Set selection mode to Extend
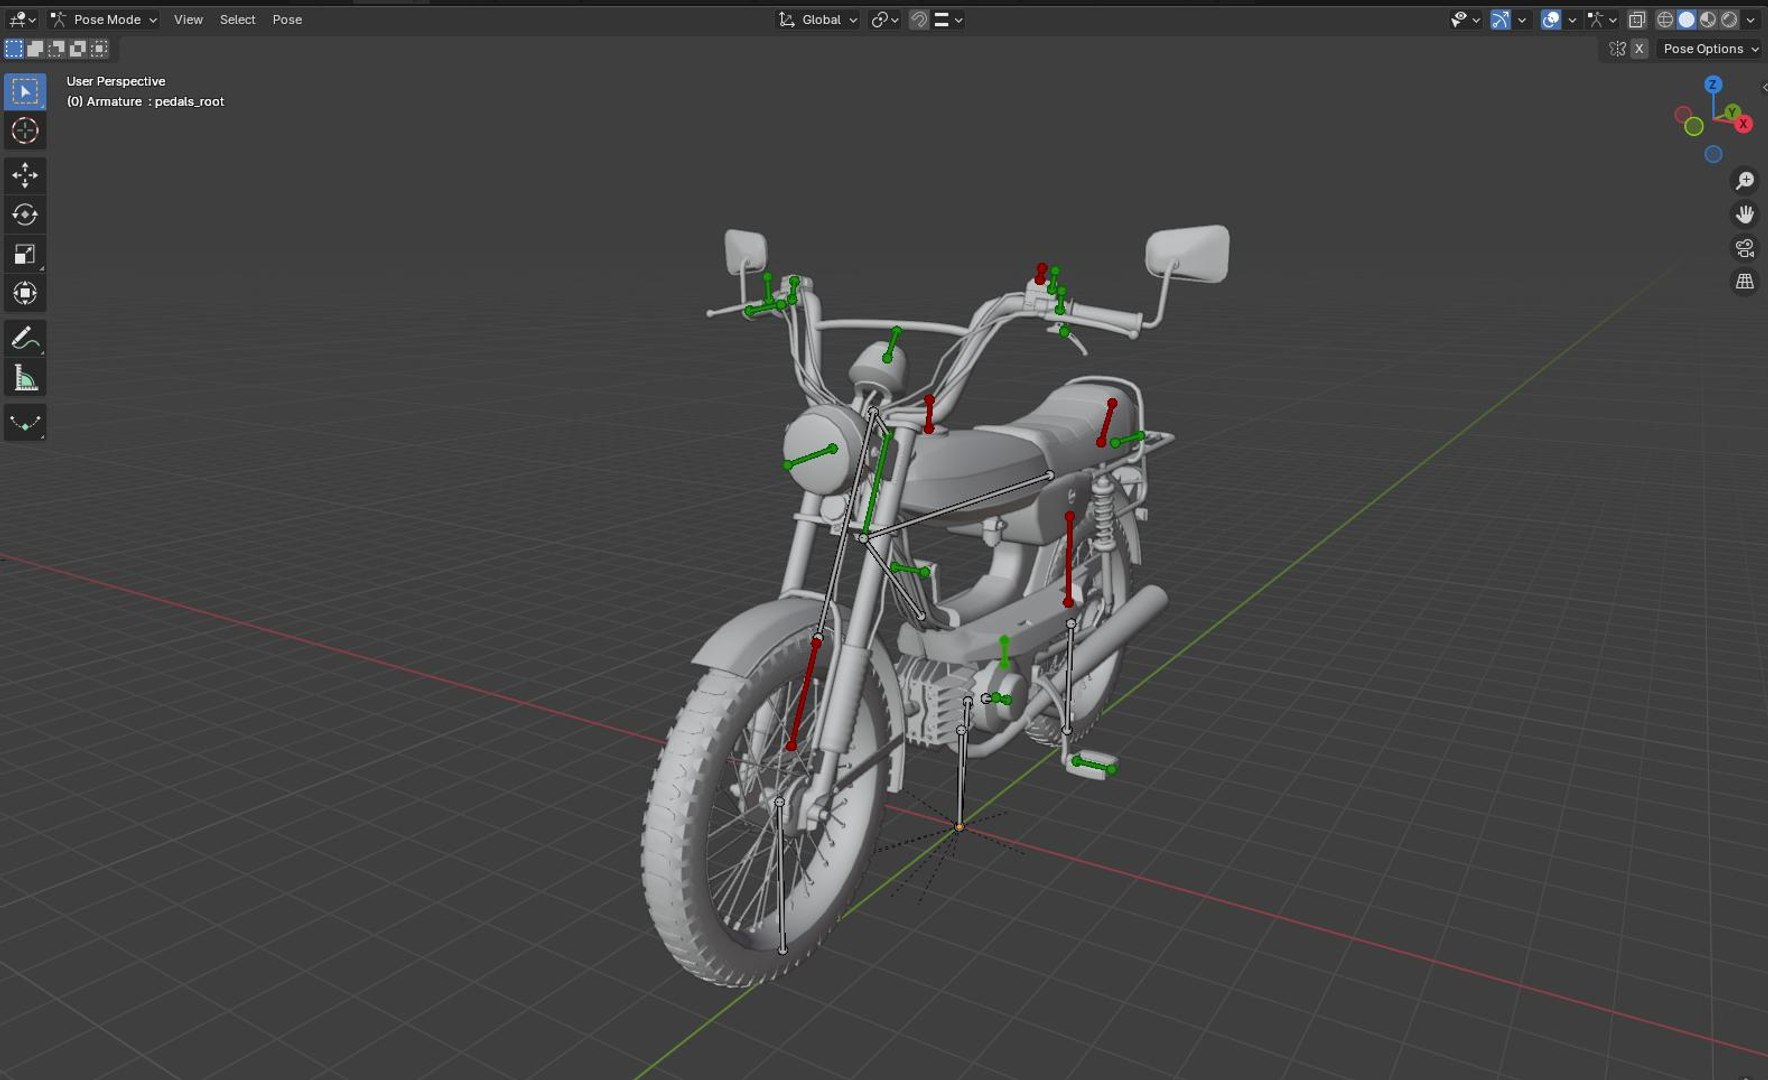Viewport: 1768px width, 1080px height. pyautogui.click(x=35, y=48)
